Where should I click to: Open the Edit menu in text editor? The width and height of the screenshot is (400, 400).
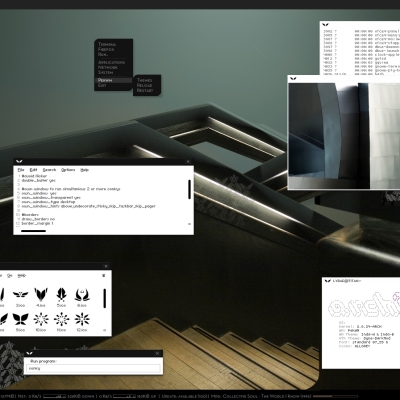click(x=33, y=170)
